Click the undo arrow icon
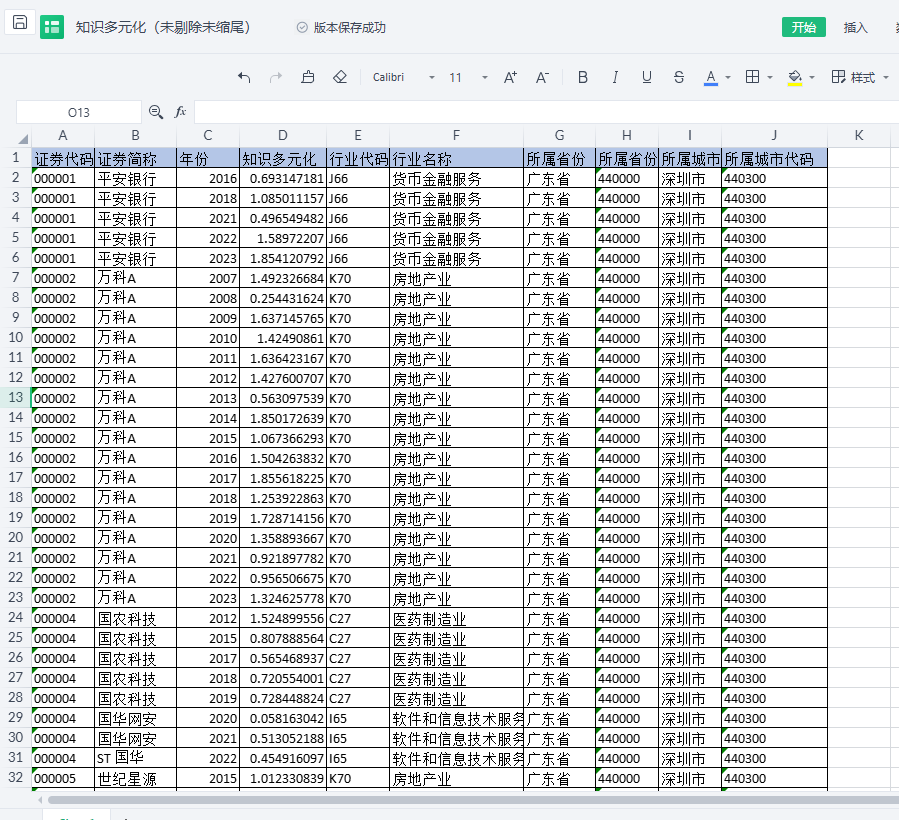The height and width of the screenshot is (820, 899). pyautogui.click(x=244, y=78)
